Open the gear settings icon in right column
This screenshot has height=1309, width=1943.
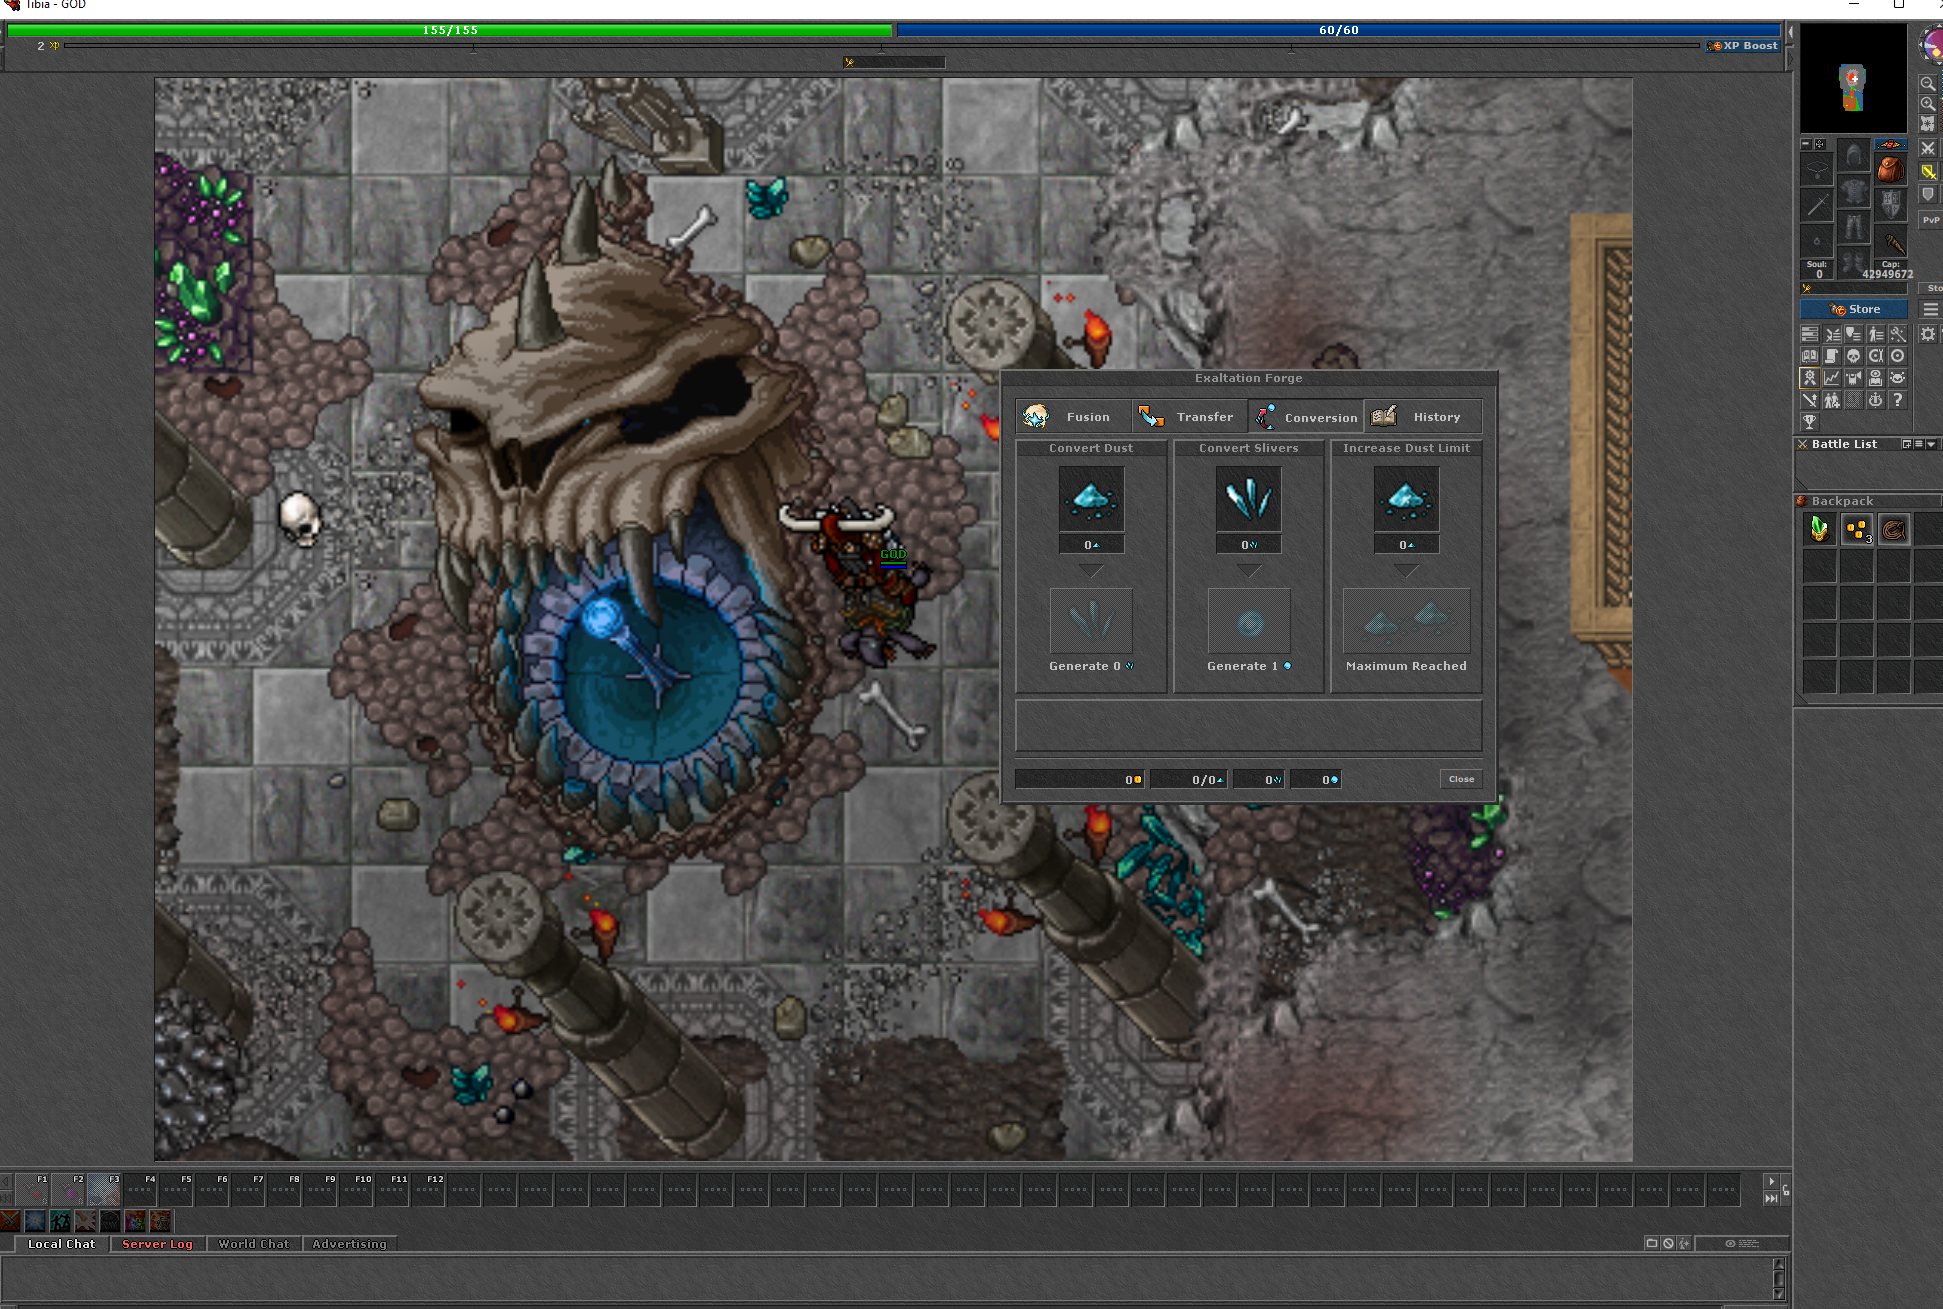click(1928, 334)
